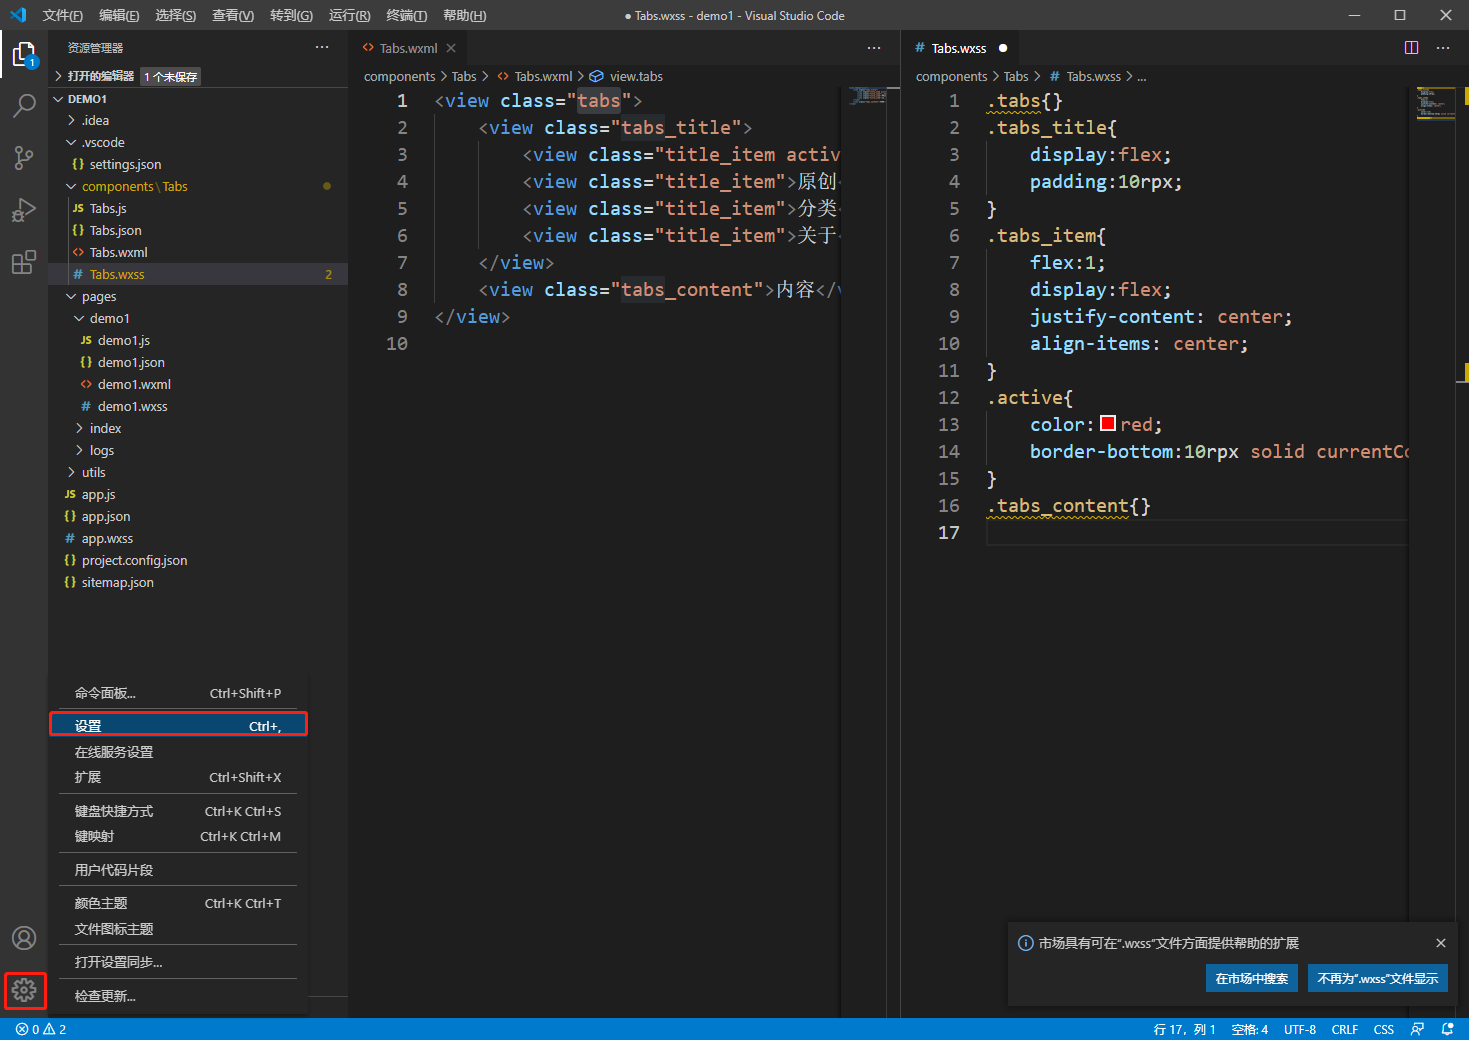The height and width of the screenshot is (1040, 1469).
Task: Click the Accounts icon in the Activity Bar
Action: (24, 938)
